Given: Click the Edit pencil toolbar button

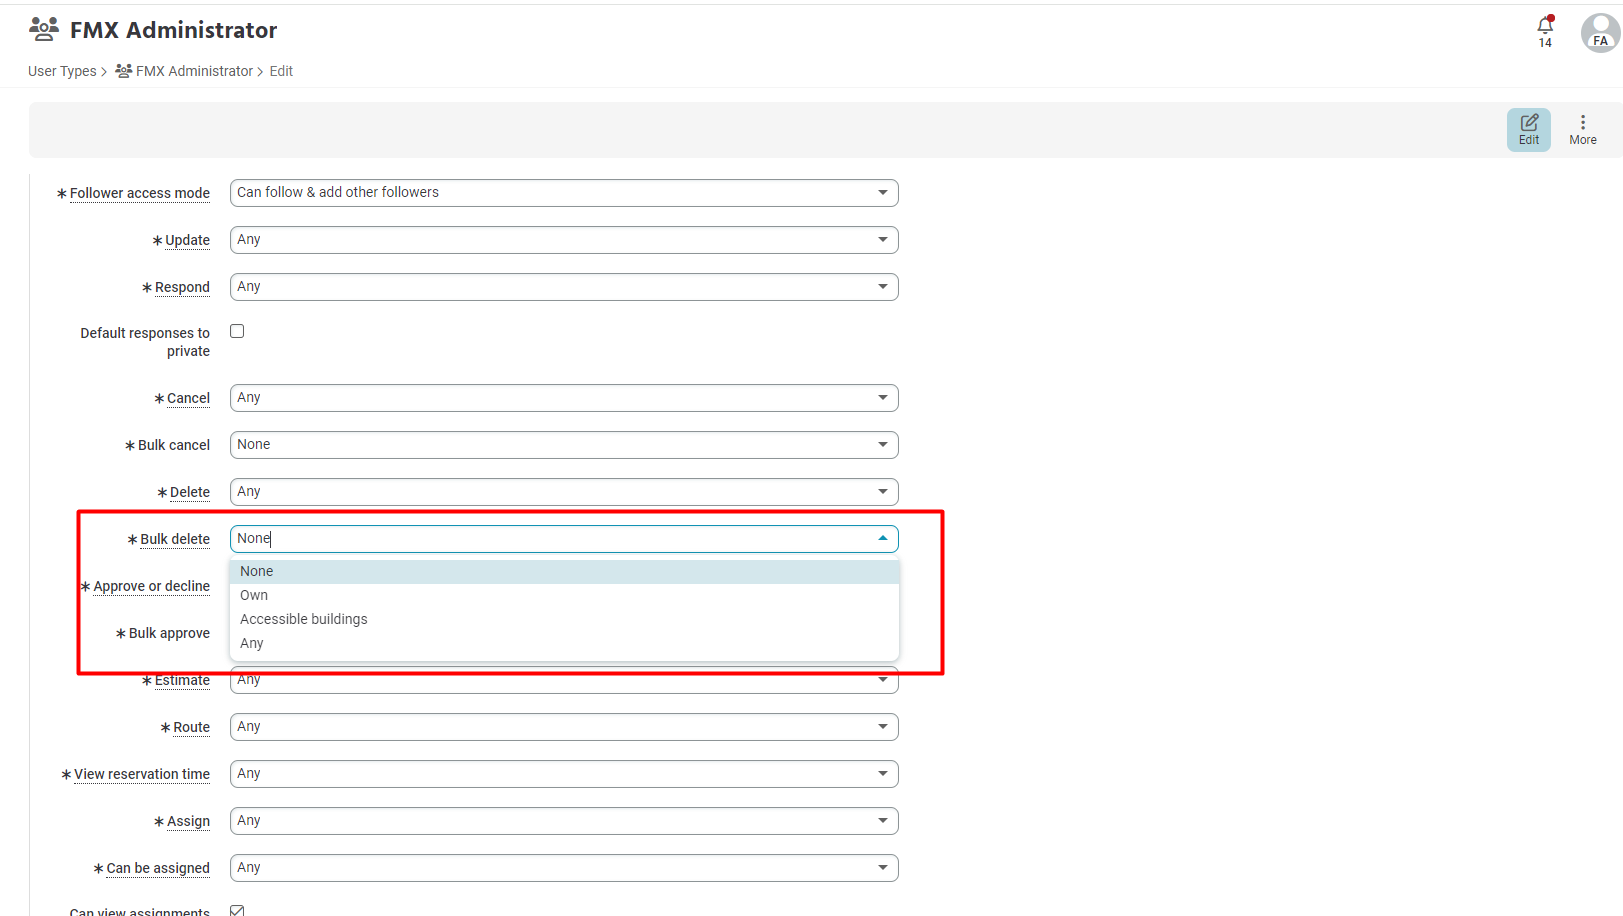Looking at the screenshot, I should [x=1529, y=130].
